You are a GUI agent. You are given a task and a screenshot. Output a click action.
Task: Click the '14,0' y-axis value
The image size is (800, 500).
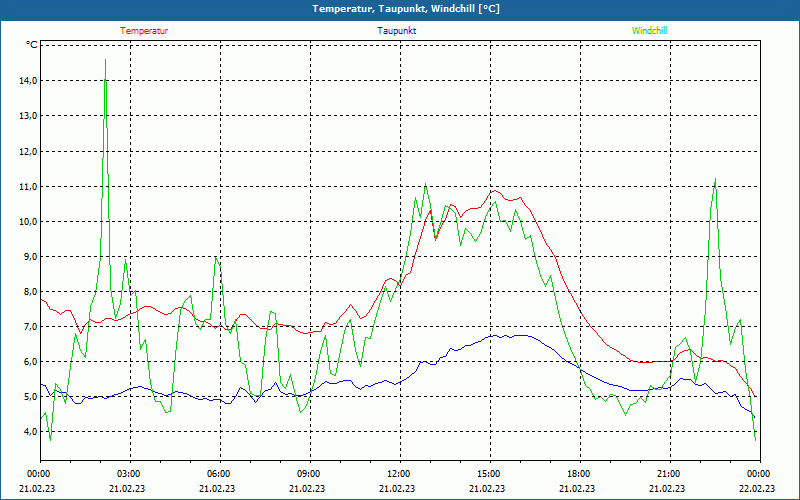(28, 81)
